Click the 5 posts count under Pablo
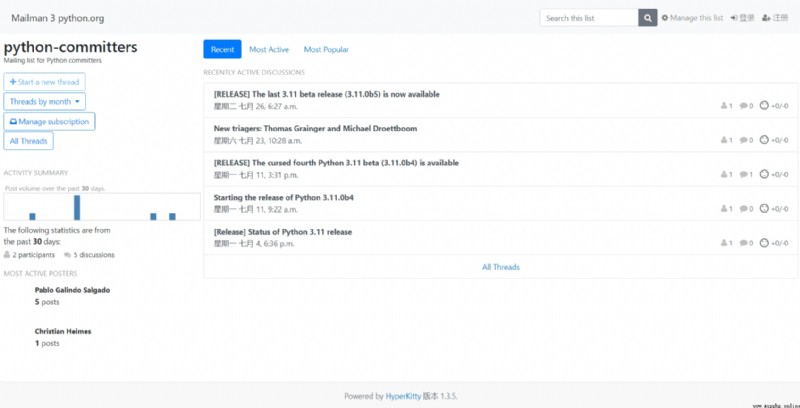800x408 pixels. (47, 302)
